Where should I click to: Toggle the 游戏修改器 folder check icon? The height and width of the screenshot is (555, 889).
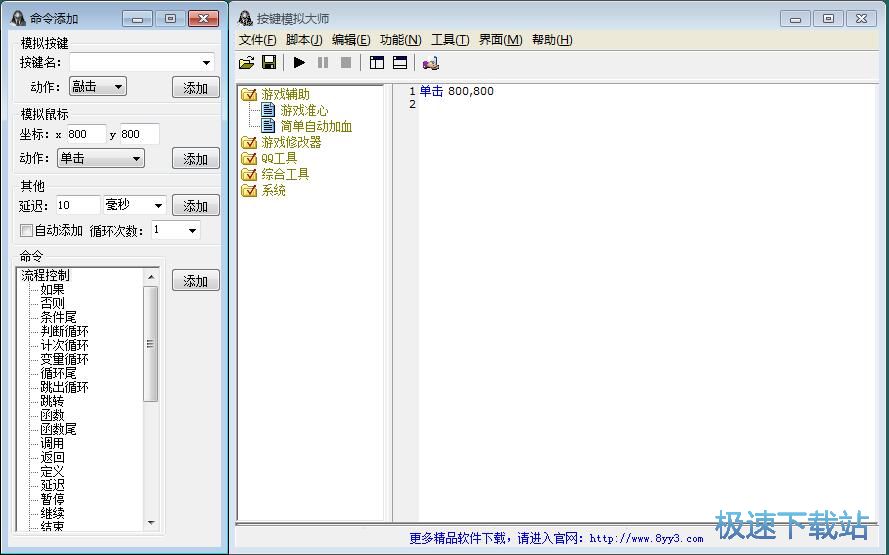(249, 143)
